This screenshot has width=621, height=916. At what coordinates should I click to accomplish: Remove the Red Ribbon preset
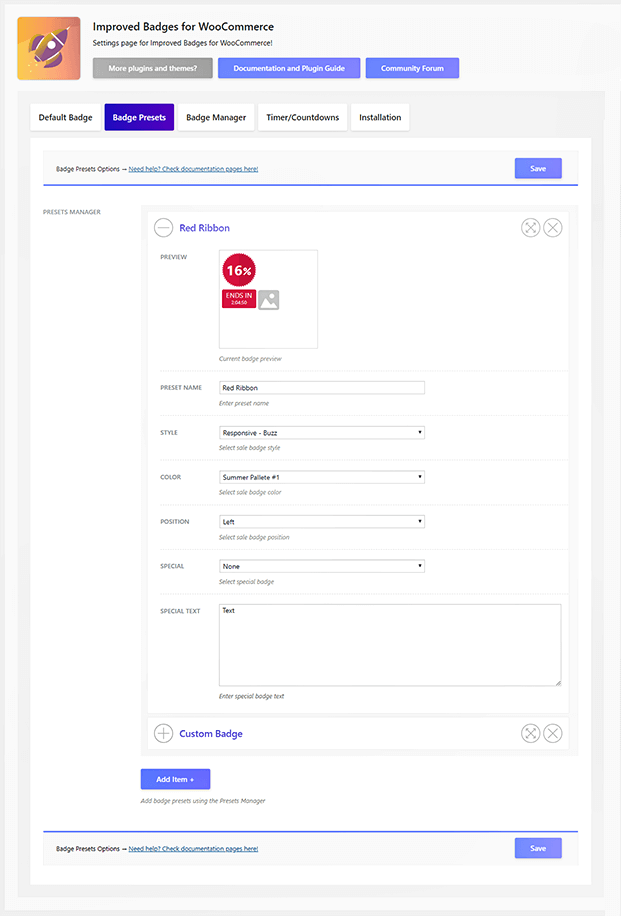coord(552,228)
